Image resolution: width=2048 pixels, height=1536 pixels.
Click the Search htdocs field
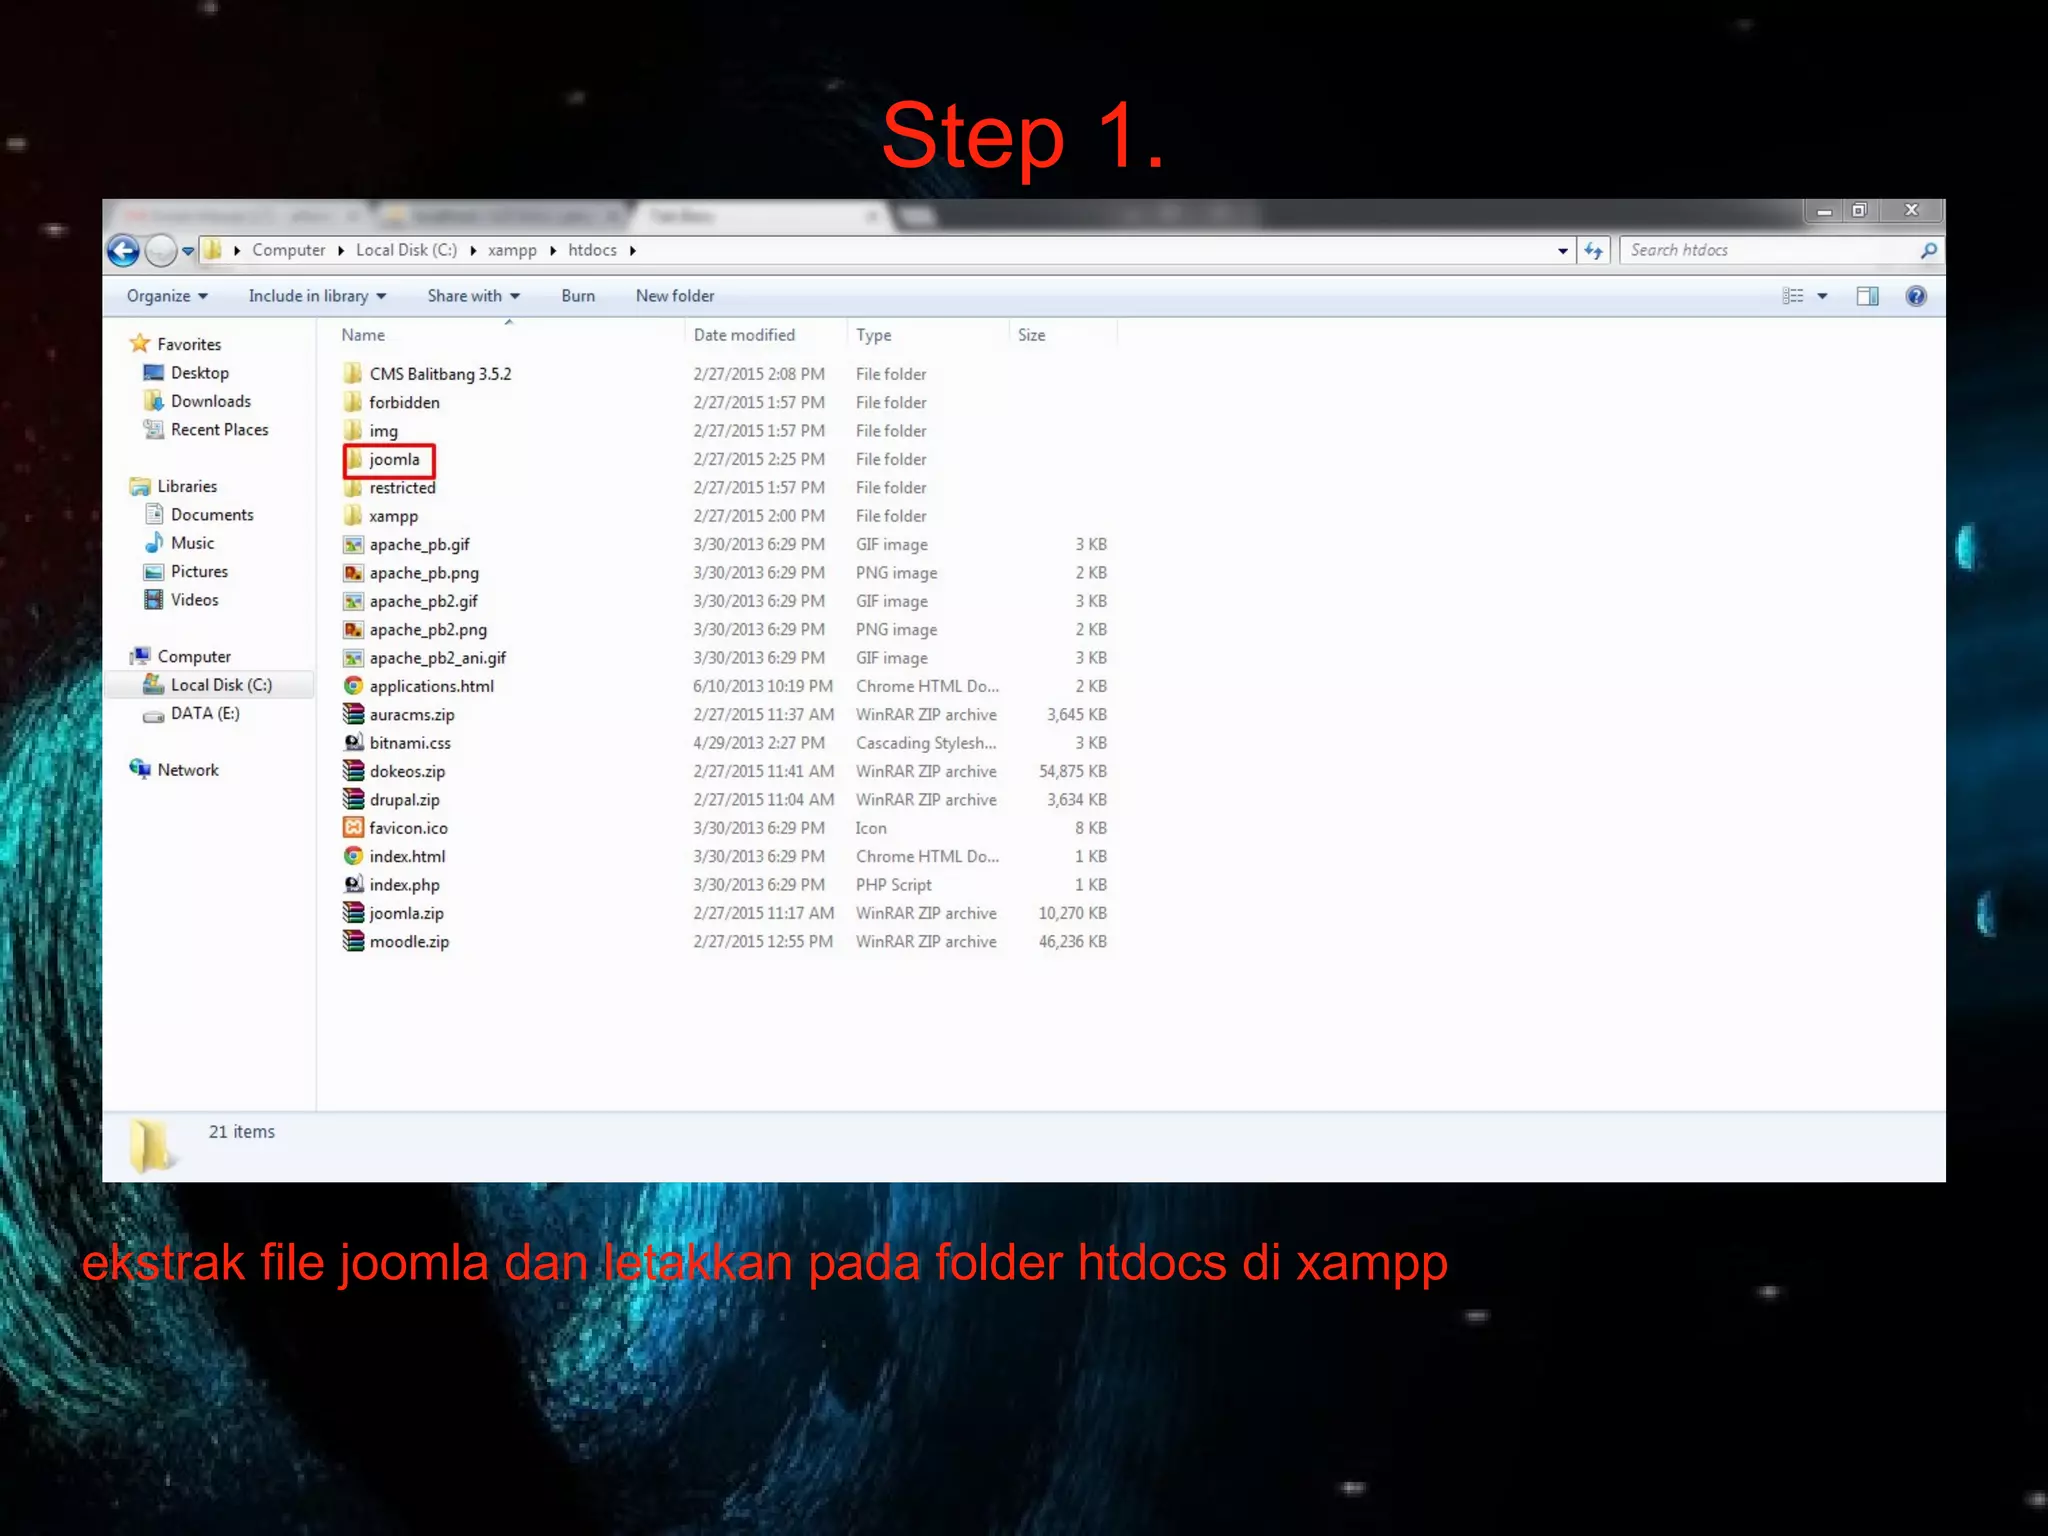(x=1768, y=250)
